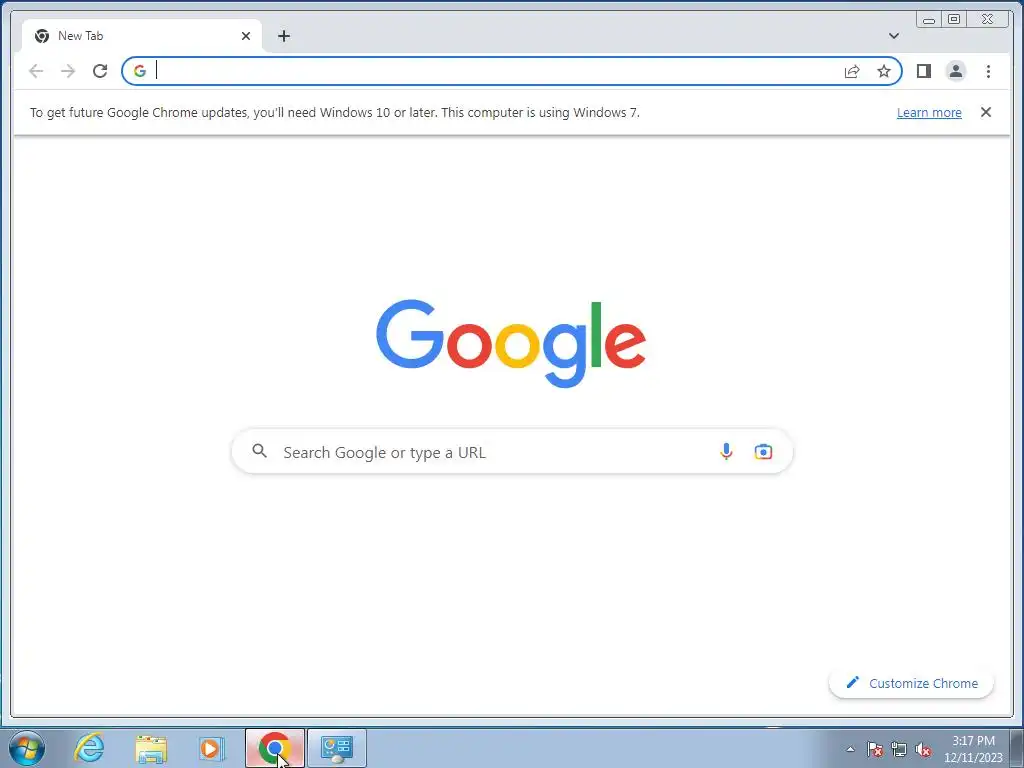Viewport: 1024px width, 768px height.
Task: Open the Learn more link
Action: coord(929,112)
